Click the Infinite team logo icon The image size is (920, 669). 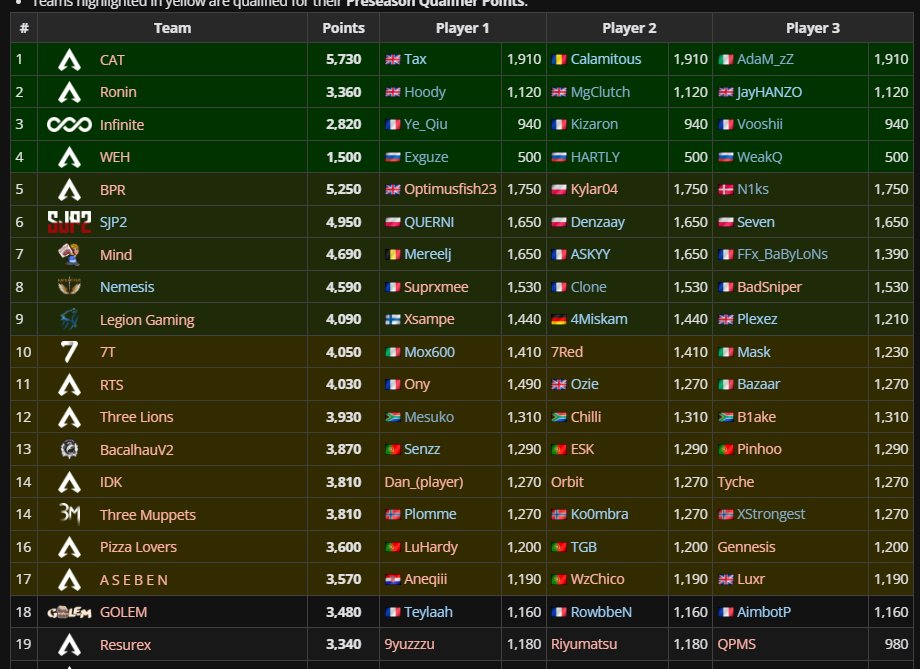click(x=69, y=124)
